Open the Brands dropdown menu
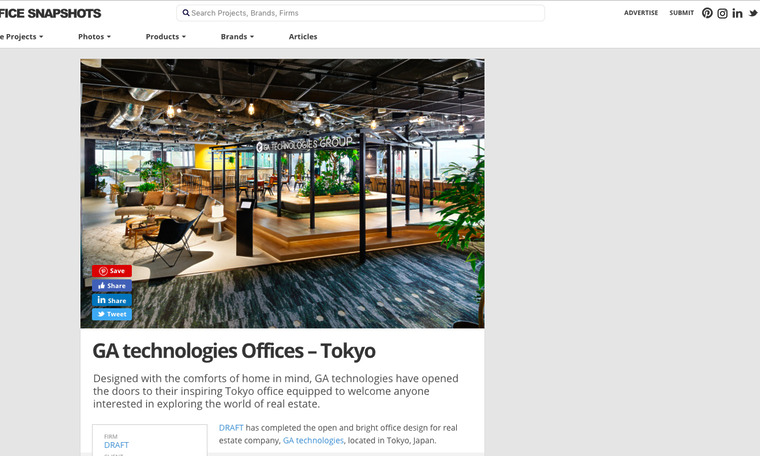Viewport: 760px width, 456px height. [237, 36]
